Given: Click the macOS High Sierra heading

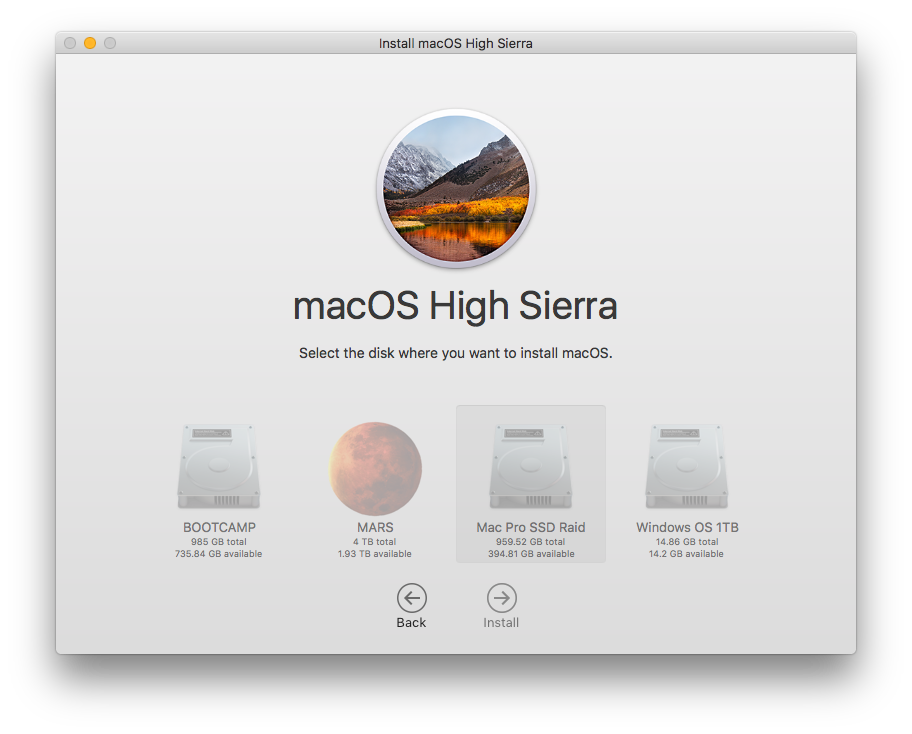Looking at the screenshot, I should pos(455,307).
